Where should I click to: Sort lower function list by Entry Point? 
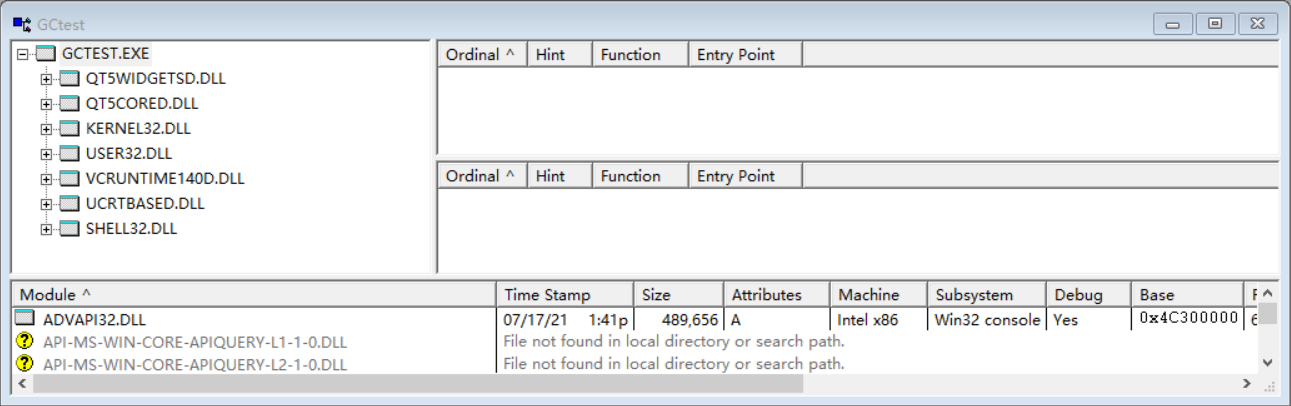tap(745, 176)
